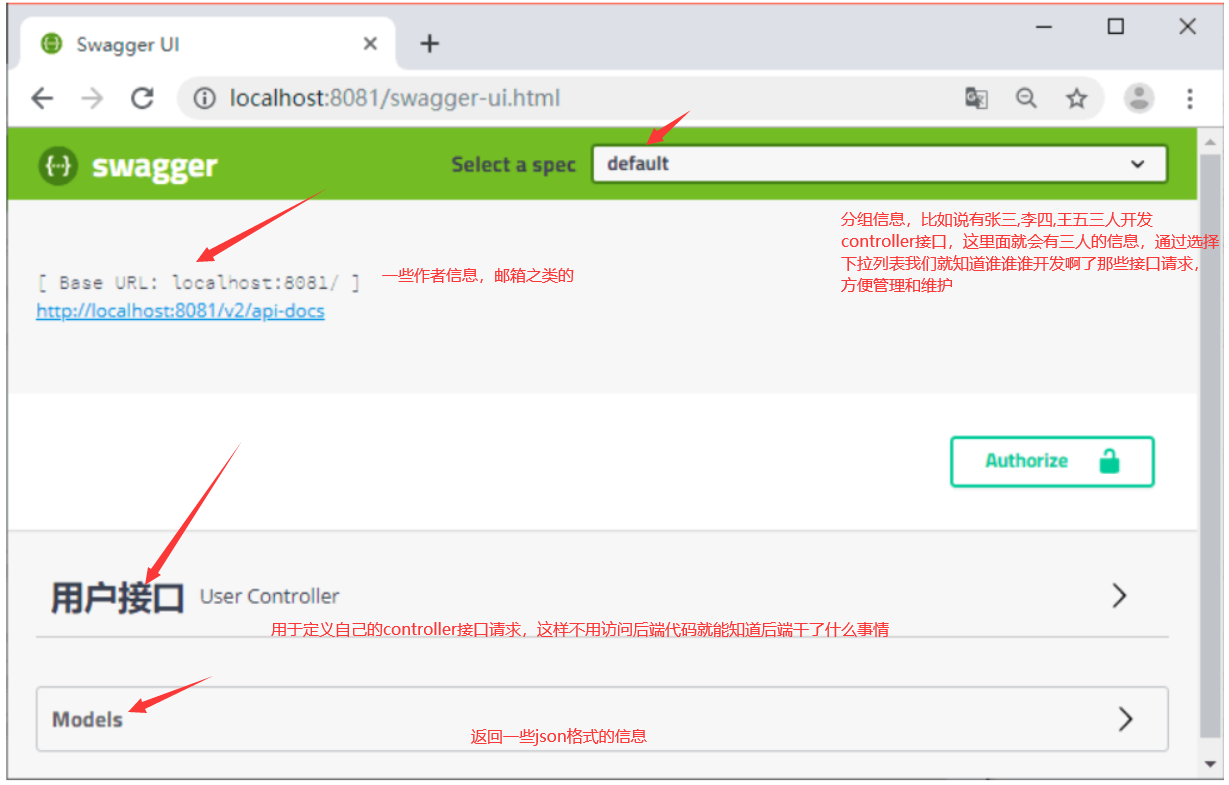This screenshot has height=785, width=1229.
Task: Bookmark this page with the star icon
Action: (x=1076, y=98)
